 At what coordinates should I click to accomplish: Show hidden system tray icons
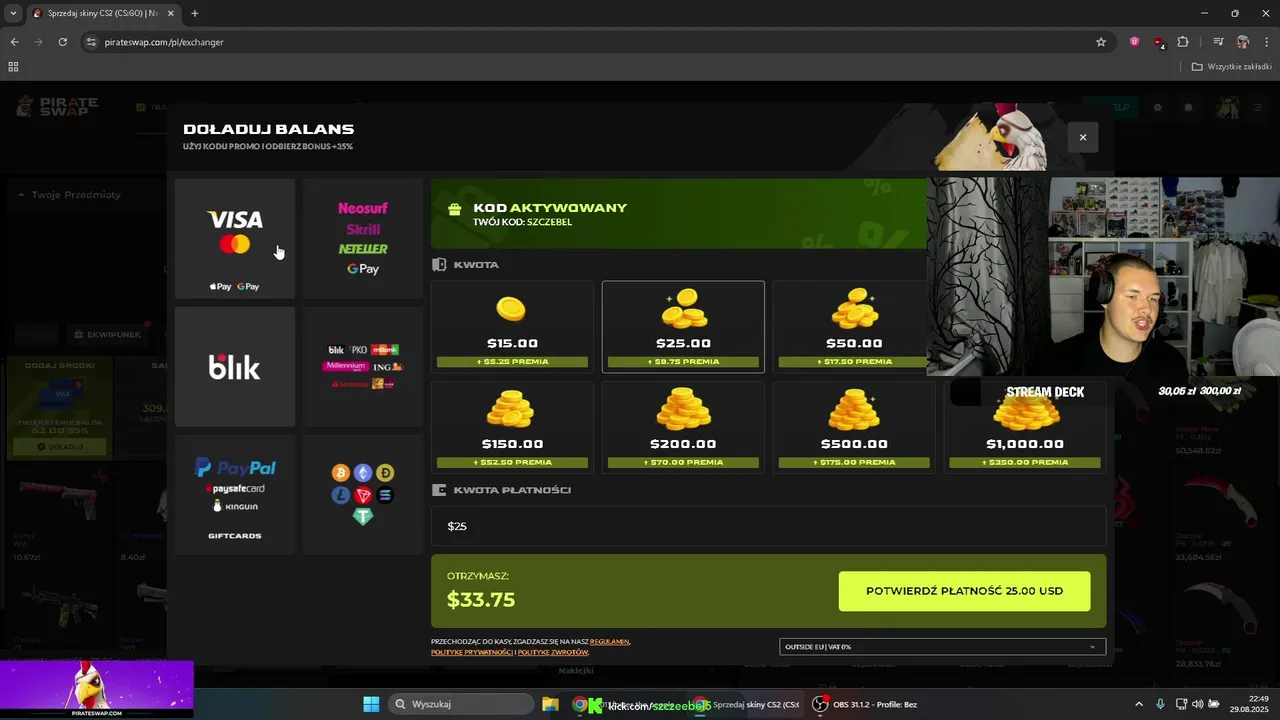click(1139, 704)
